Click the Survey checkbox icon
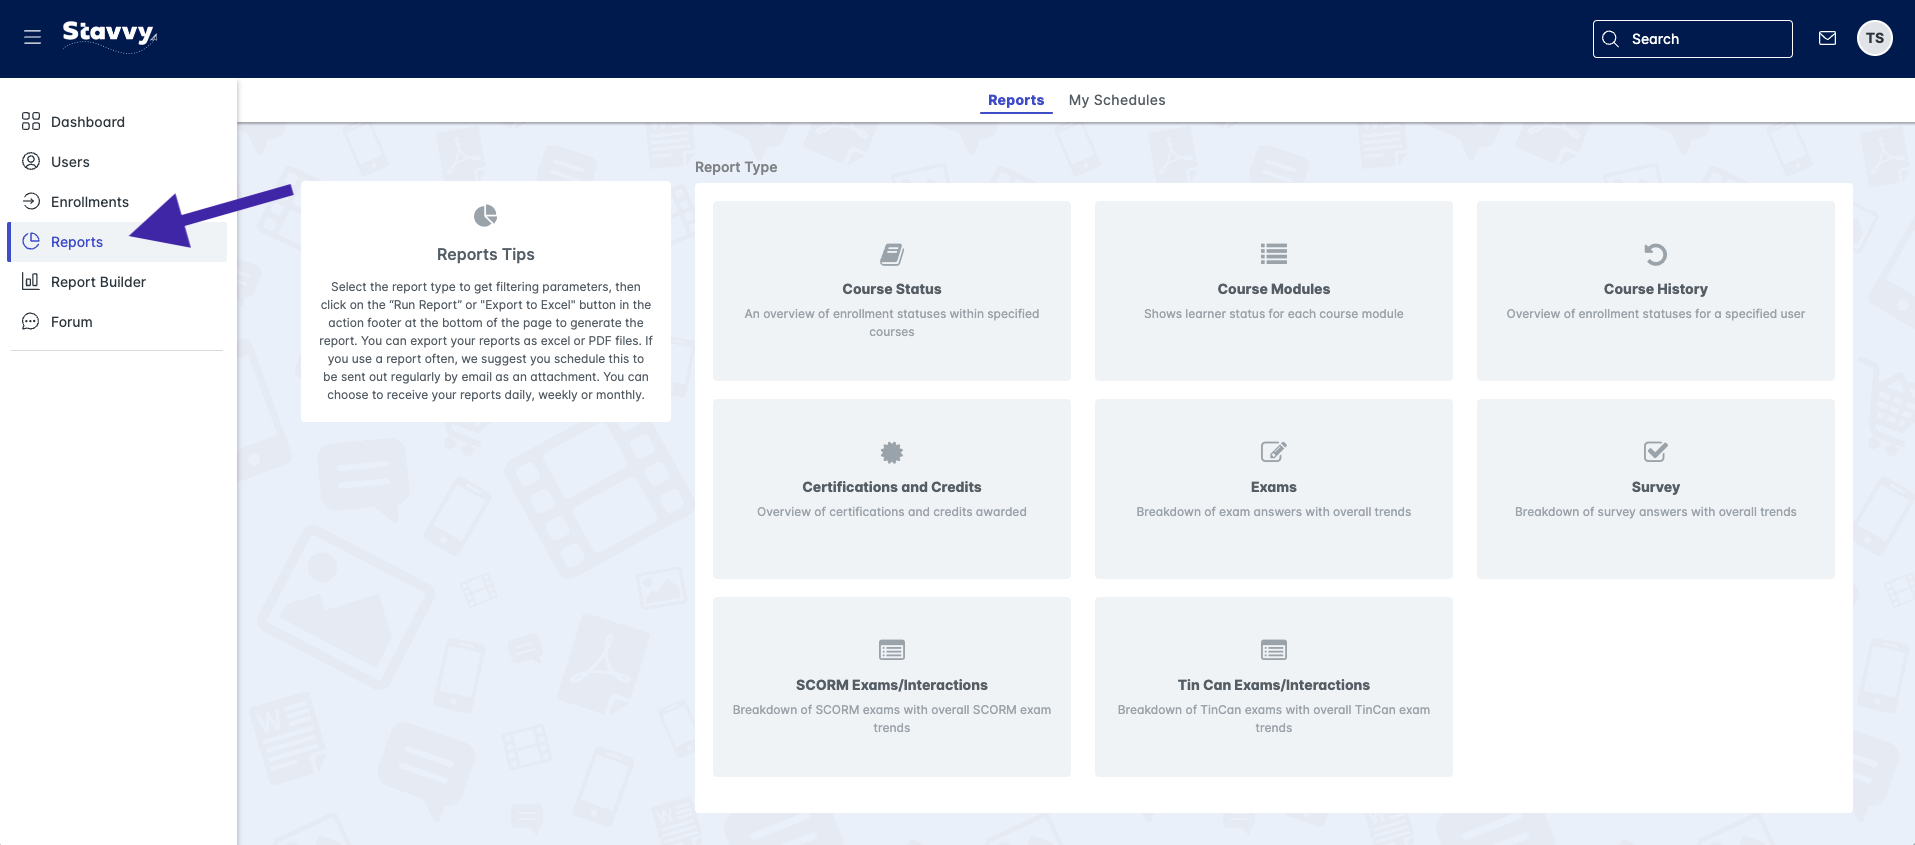1915x845 pixels. (x=1656, y=452)
